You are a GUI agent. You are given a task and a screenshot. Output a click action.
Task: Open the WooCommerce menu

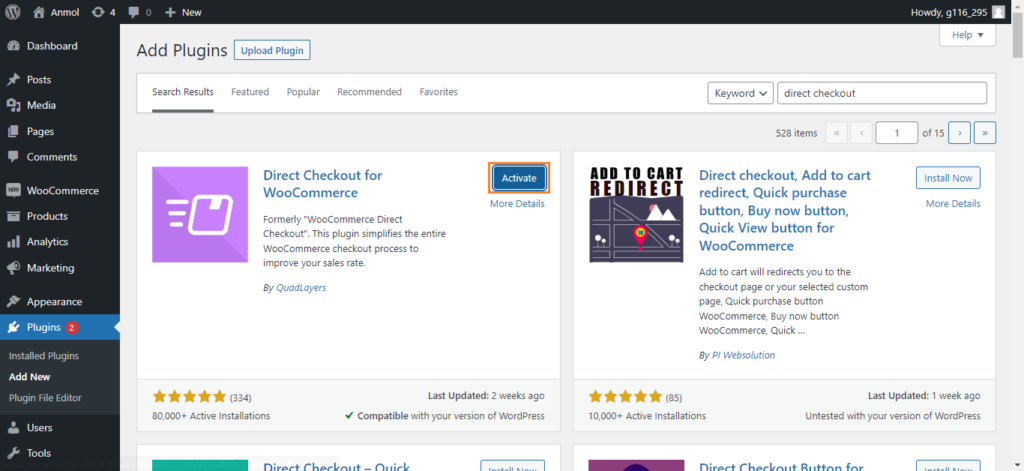[62, 191]
